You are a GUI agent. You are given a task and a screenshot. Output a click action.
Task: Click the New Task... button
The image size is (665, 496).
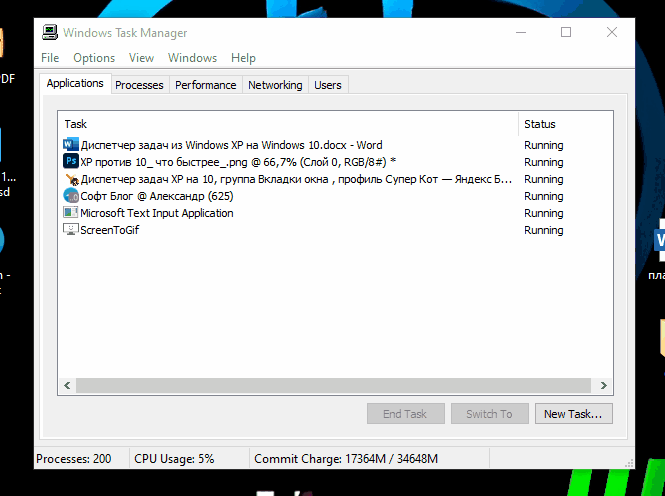573,414
